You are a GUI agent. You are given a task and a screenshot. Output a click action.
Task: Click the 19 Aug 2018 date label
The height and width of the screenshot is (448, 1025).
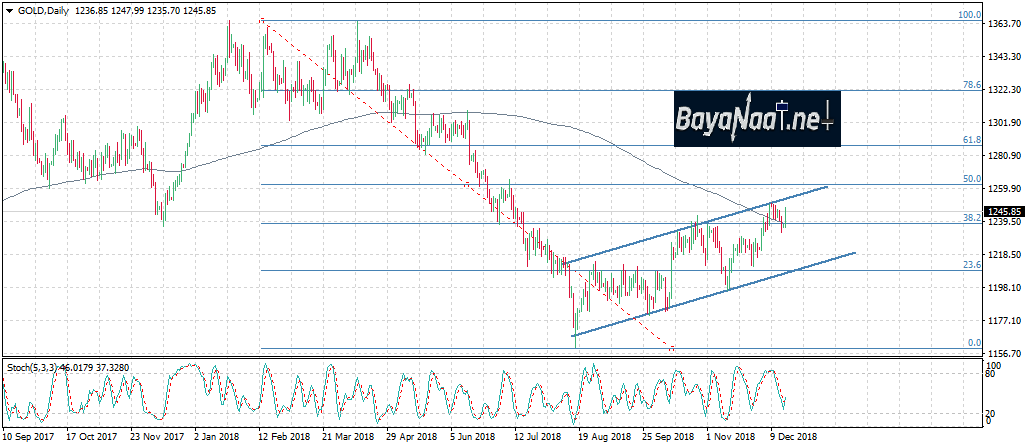[604, 437]
